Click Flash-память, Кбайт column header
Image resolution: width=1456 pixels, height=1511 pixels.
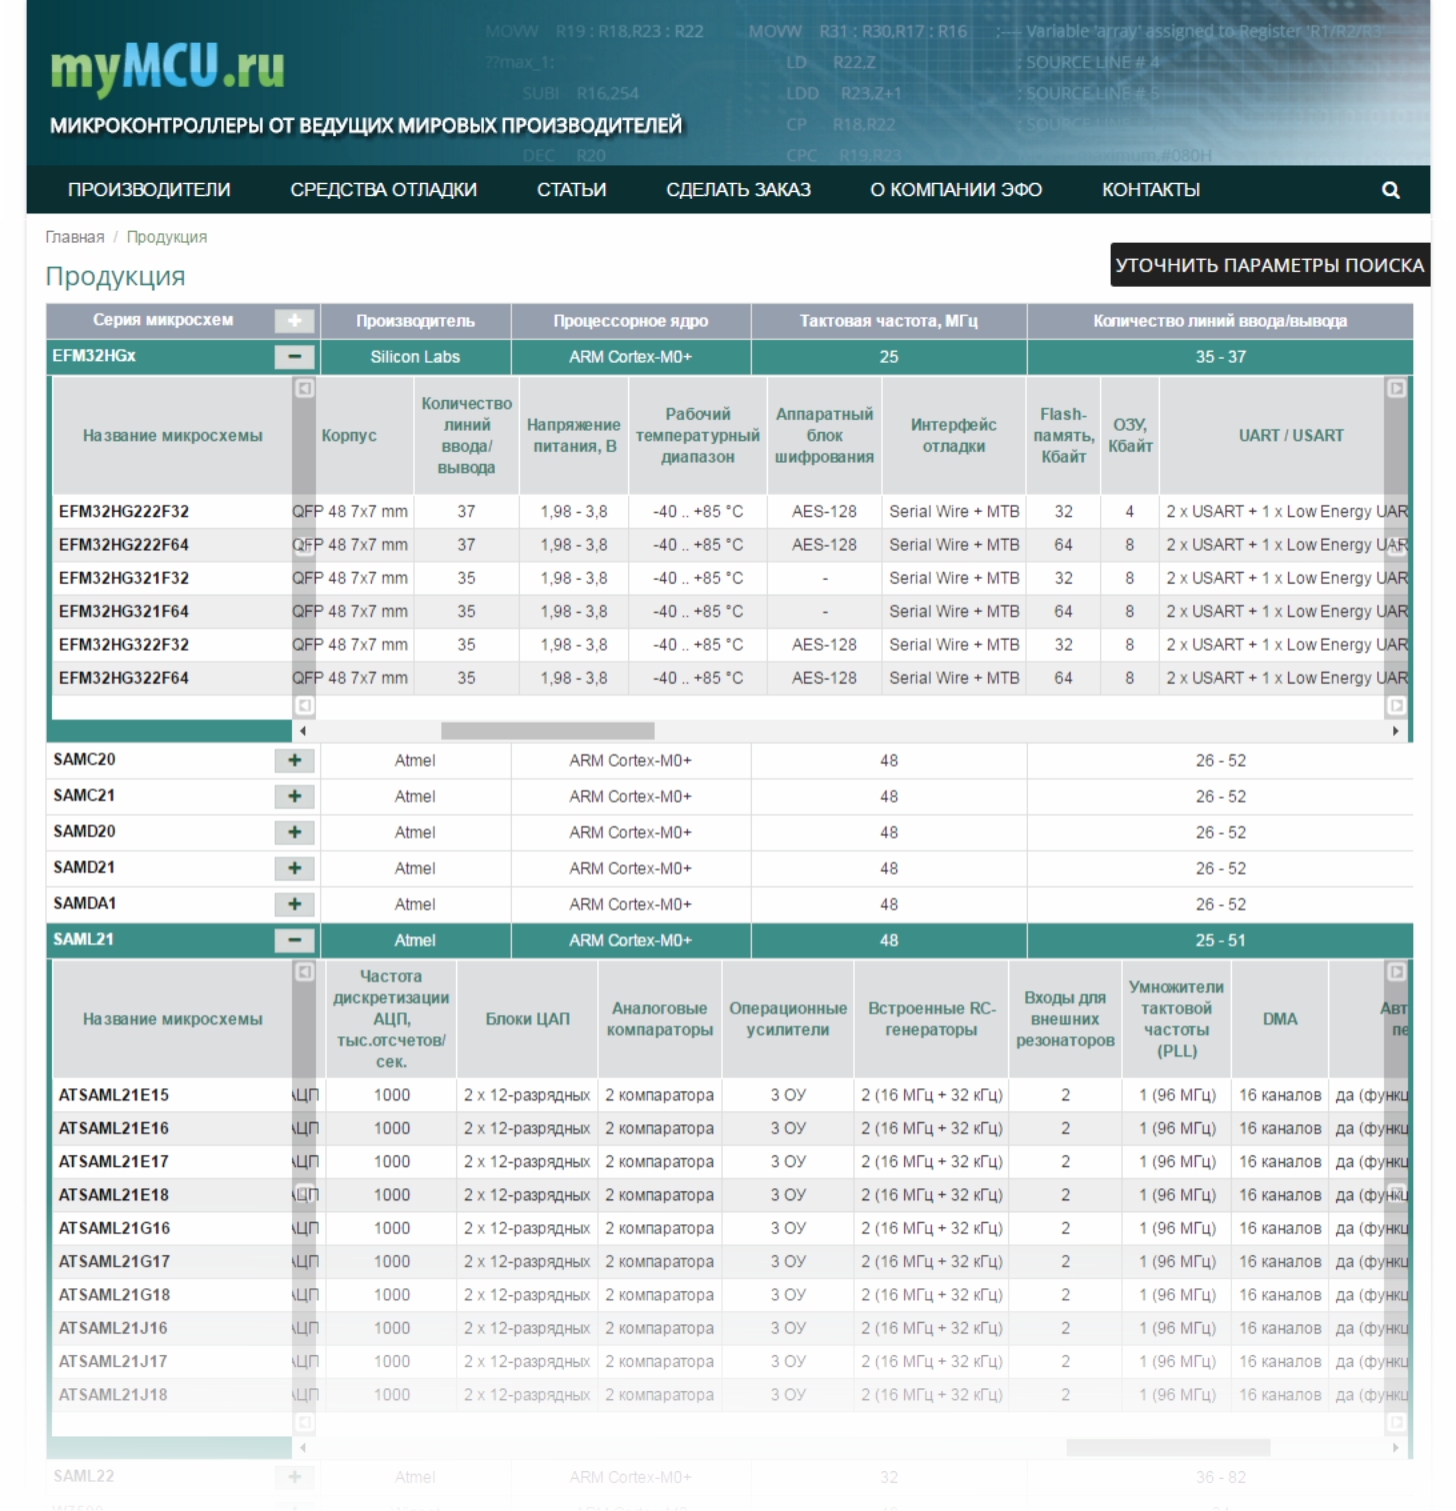tap(1063, 435)
